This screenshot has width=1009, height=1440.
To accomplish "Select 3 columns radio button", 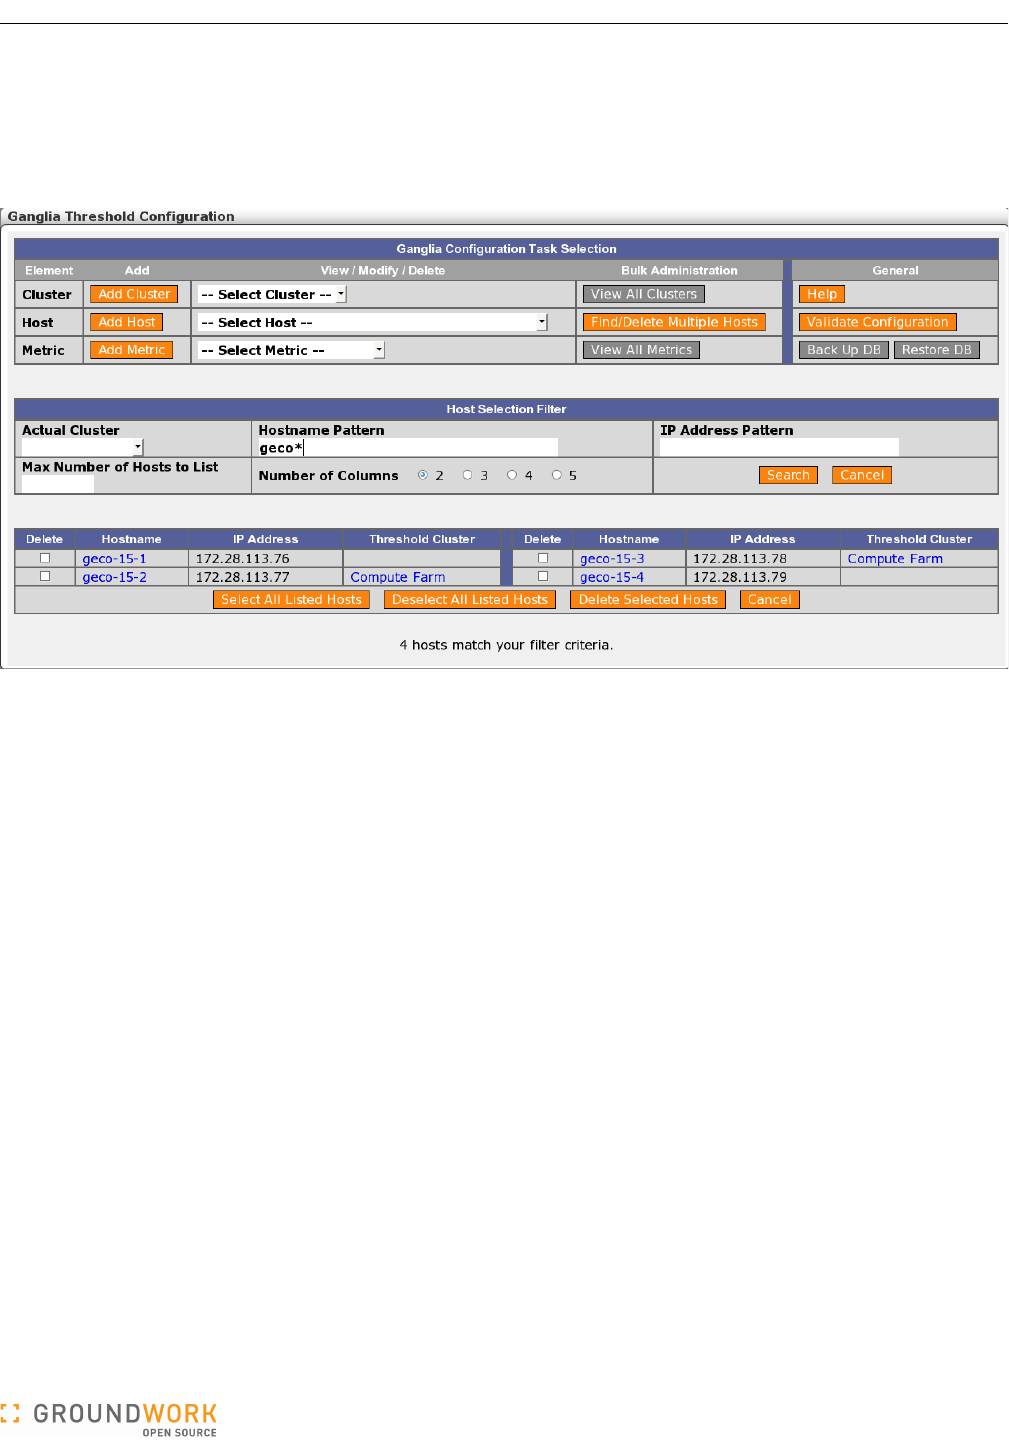I will pyautogui.click(x=467, y=475).
